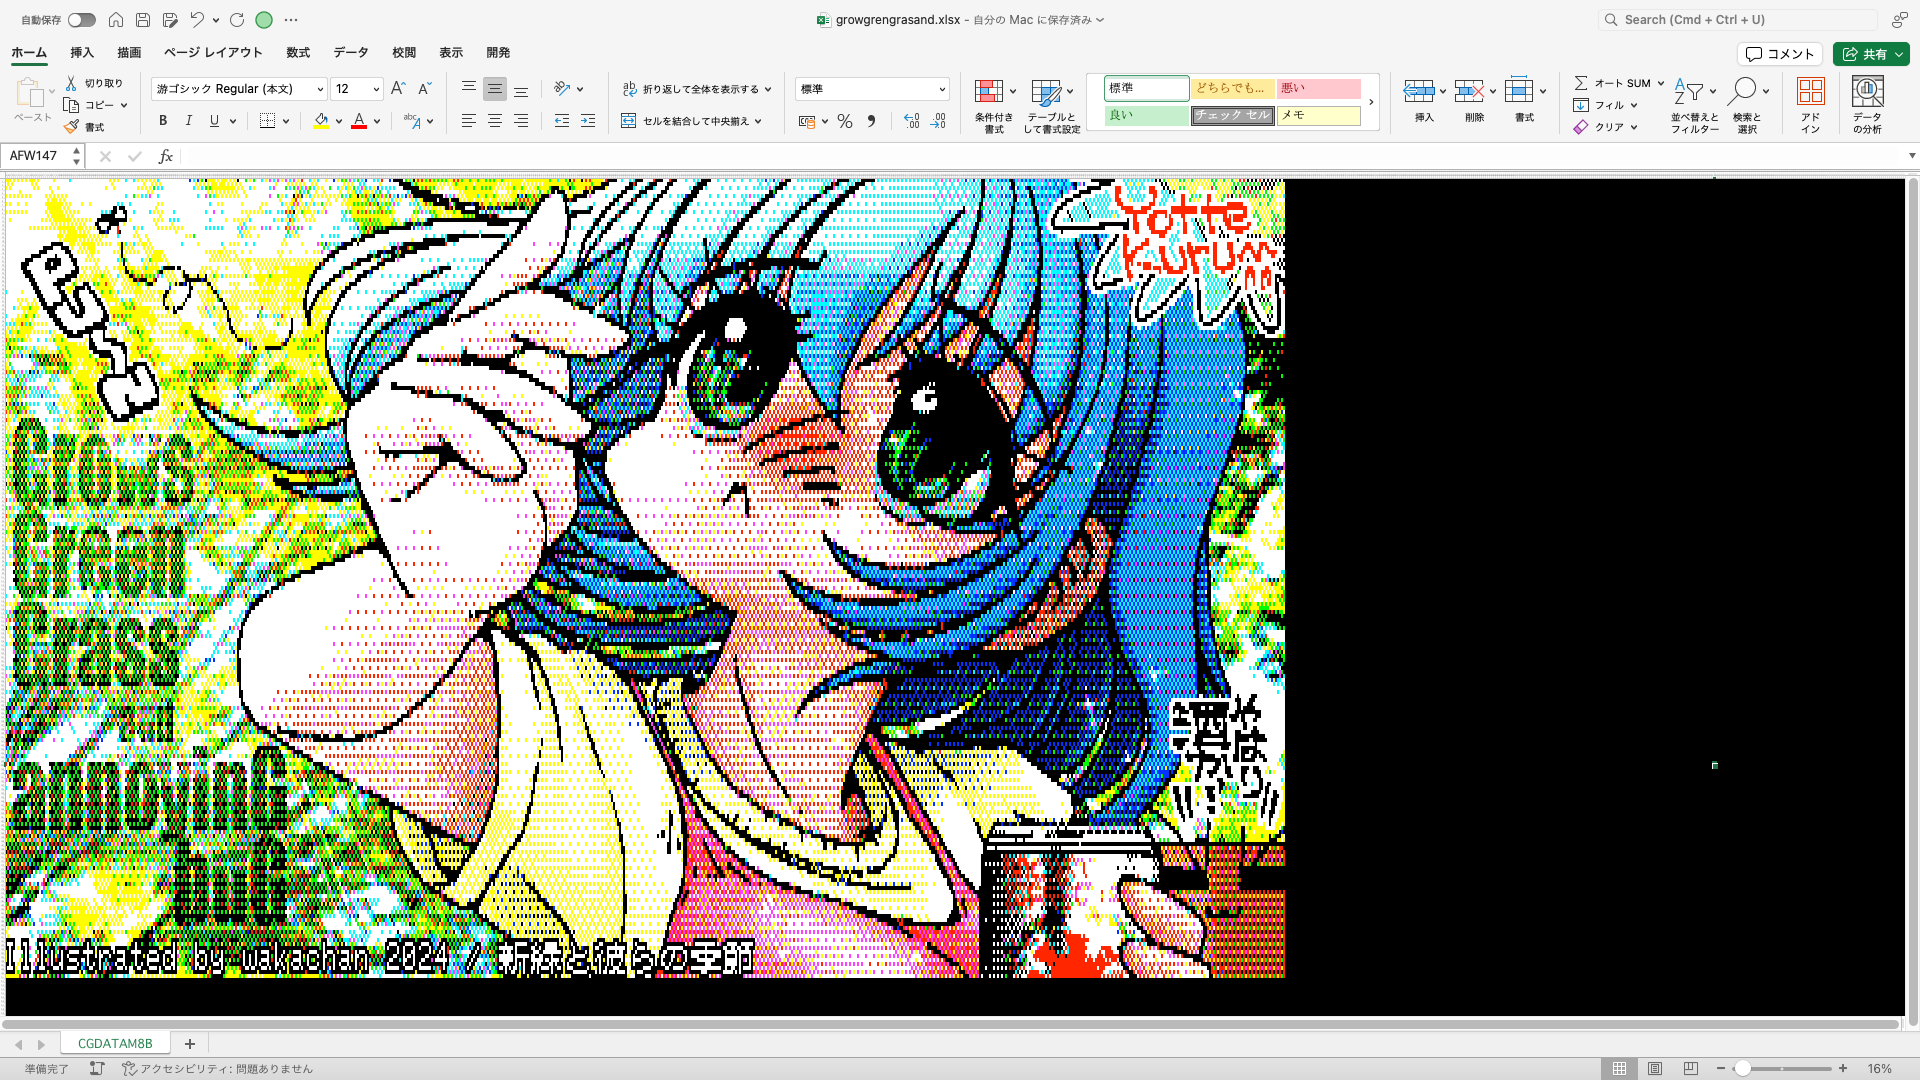
Task: Click the Decrease Indent icon
Action: tap(562, 121)
